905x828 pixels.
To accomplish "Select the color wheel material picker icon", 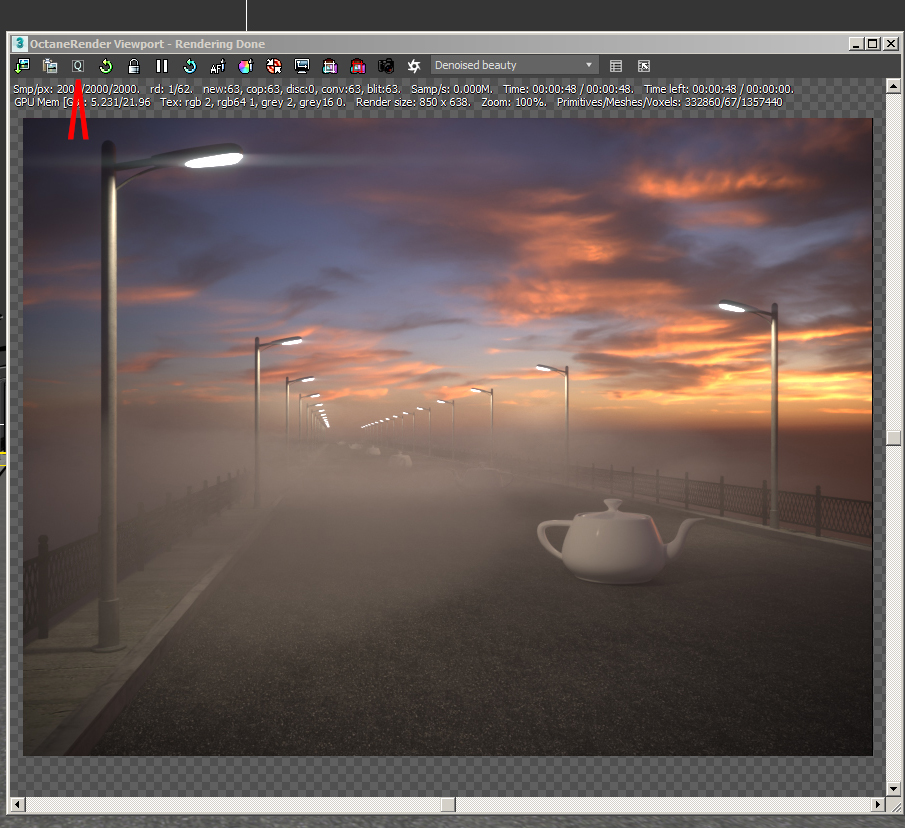I will [246, 66].
